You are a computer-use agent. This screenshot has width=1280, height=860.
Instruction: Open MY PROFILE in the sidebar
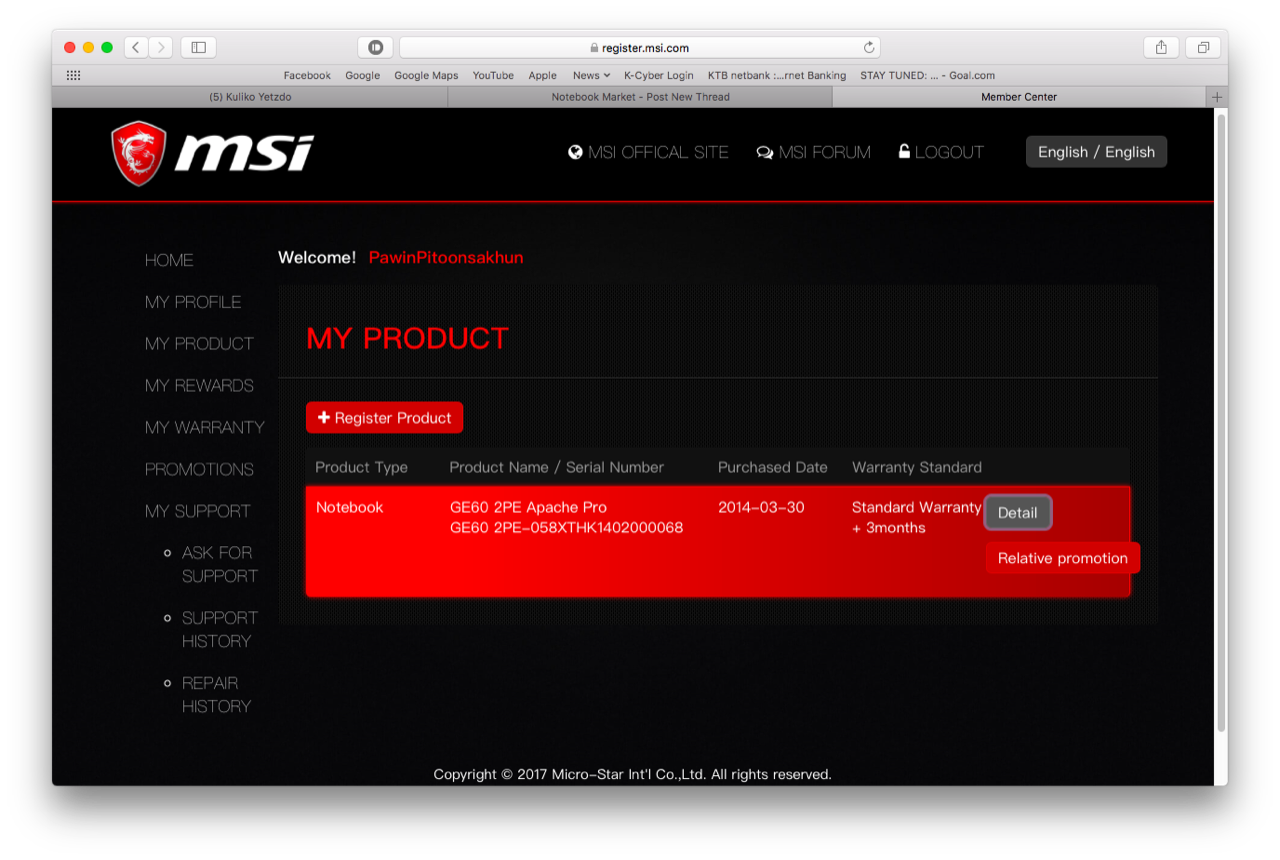[193, 302]
